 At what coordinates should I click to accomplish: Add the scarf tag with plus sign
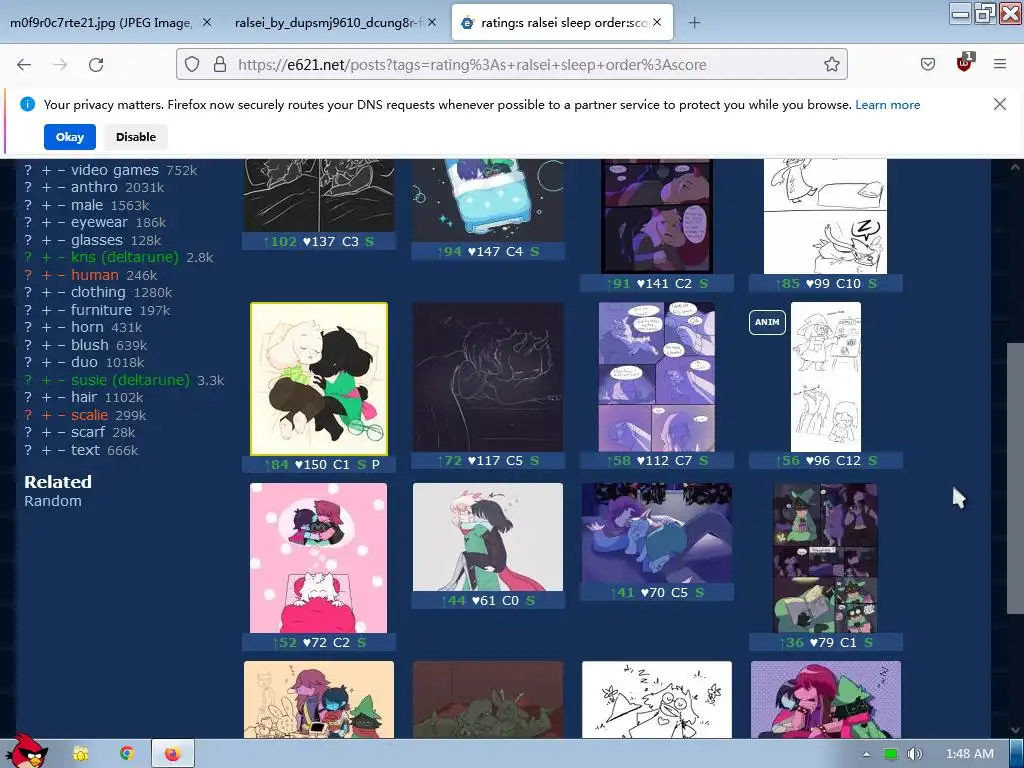[46, 432]
